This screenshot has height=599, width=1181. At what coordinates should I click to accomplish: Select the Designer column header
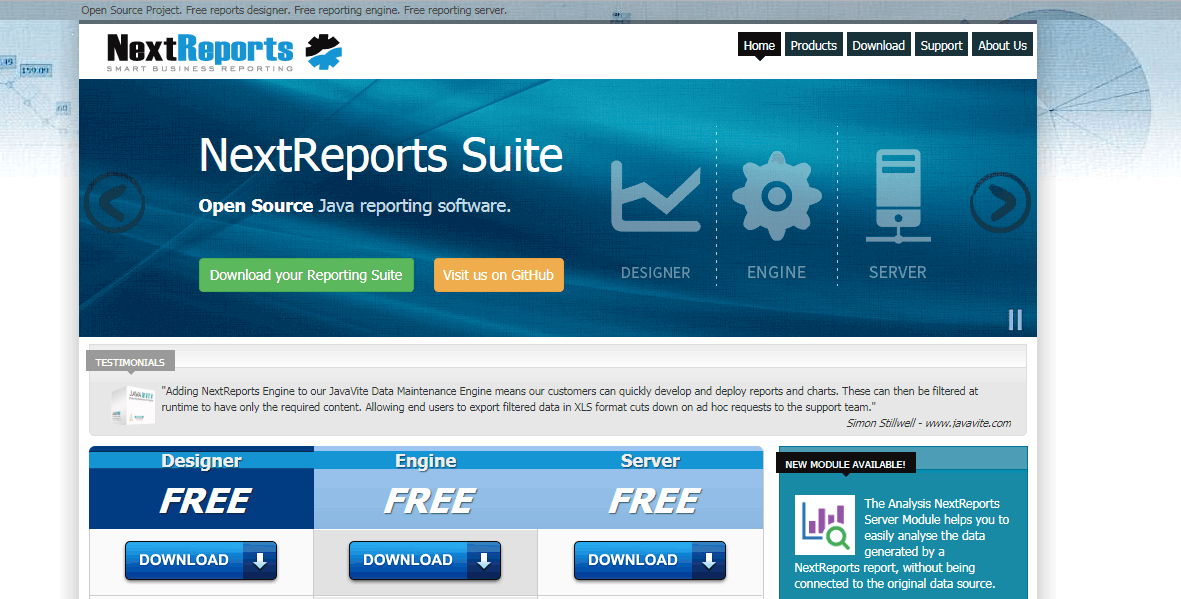(x=201, y=460)
